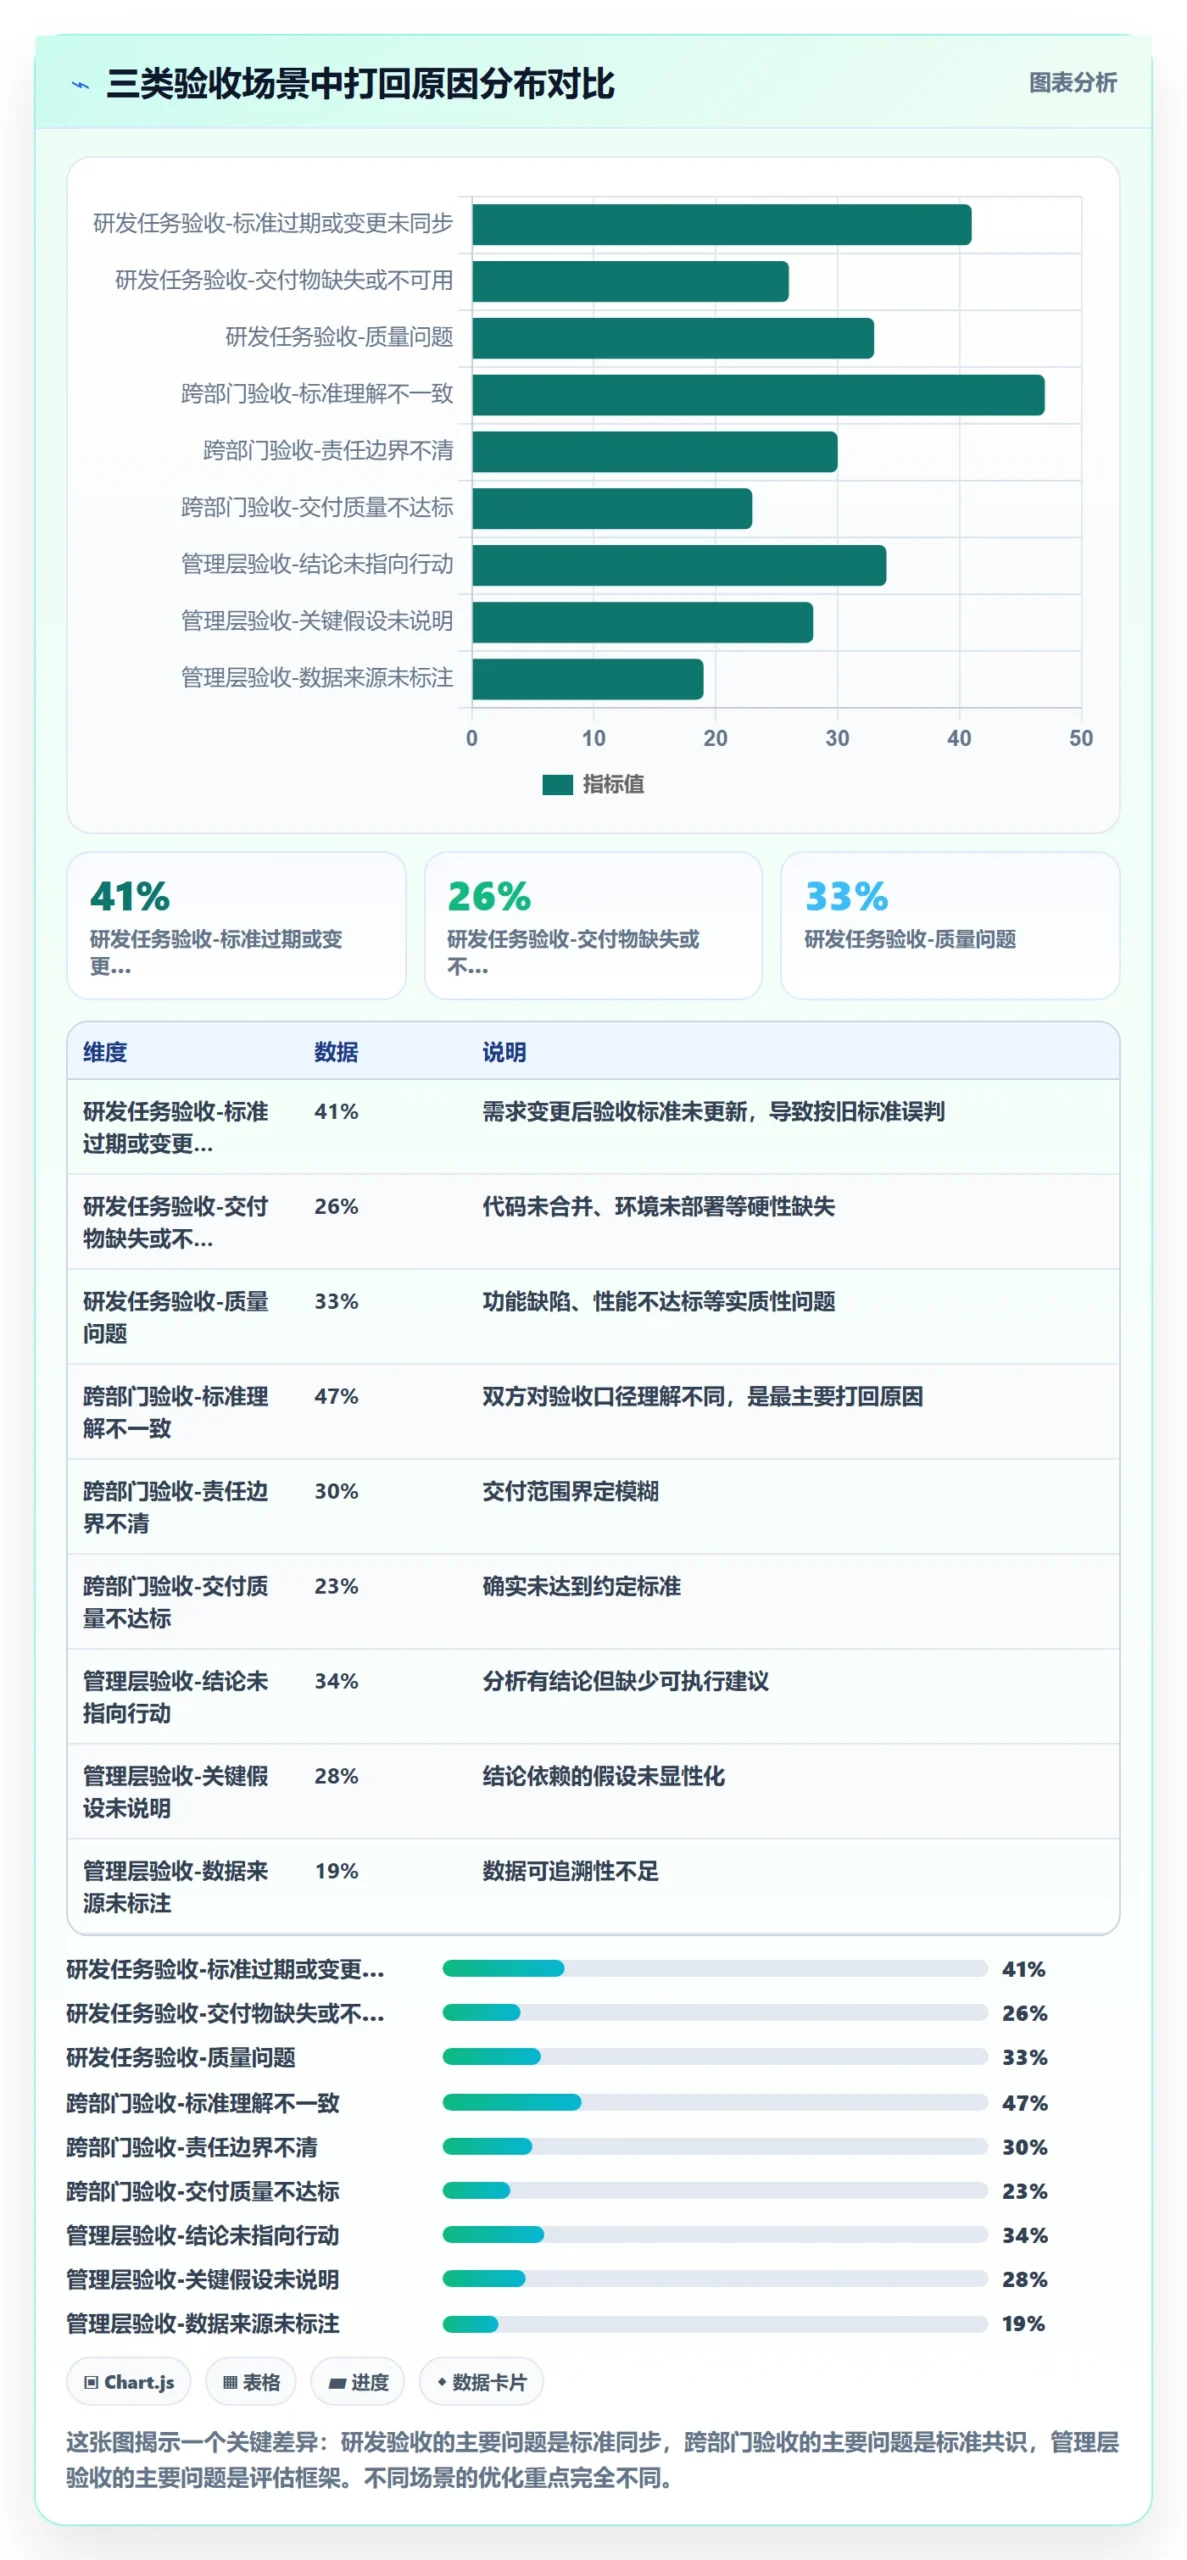This screenshot has height=2560, width=1187.
Task: Select 交付范围界定模糊 cell
Action: [x=570, y=1492]
